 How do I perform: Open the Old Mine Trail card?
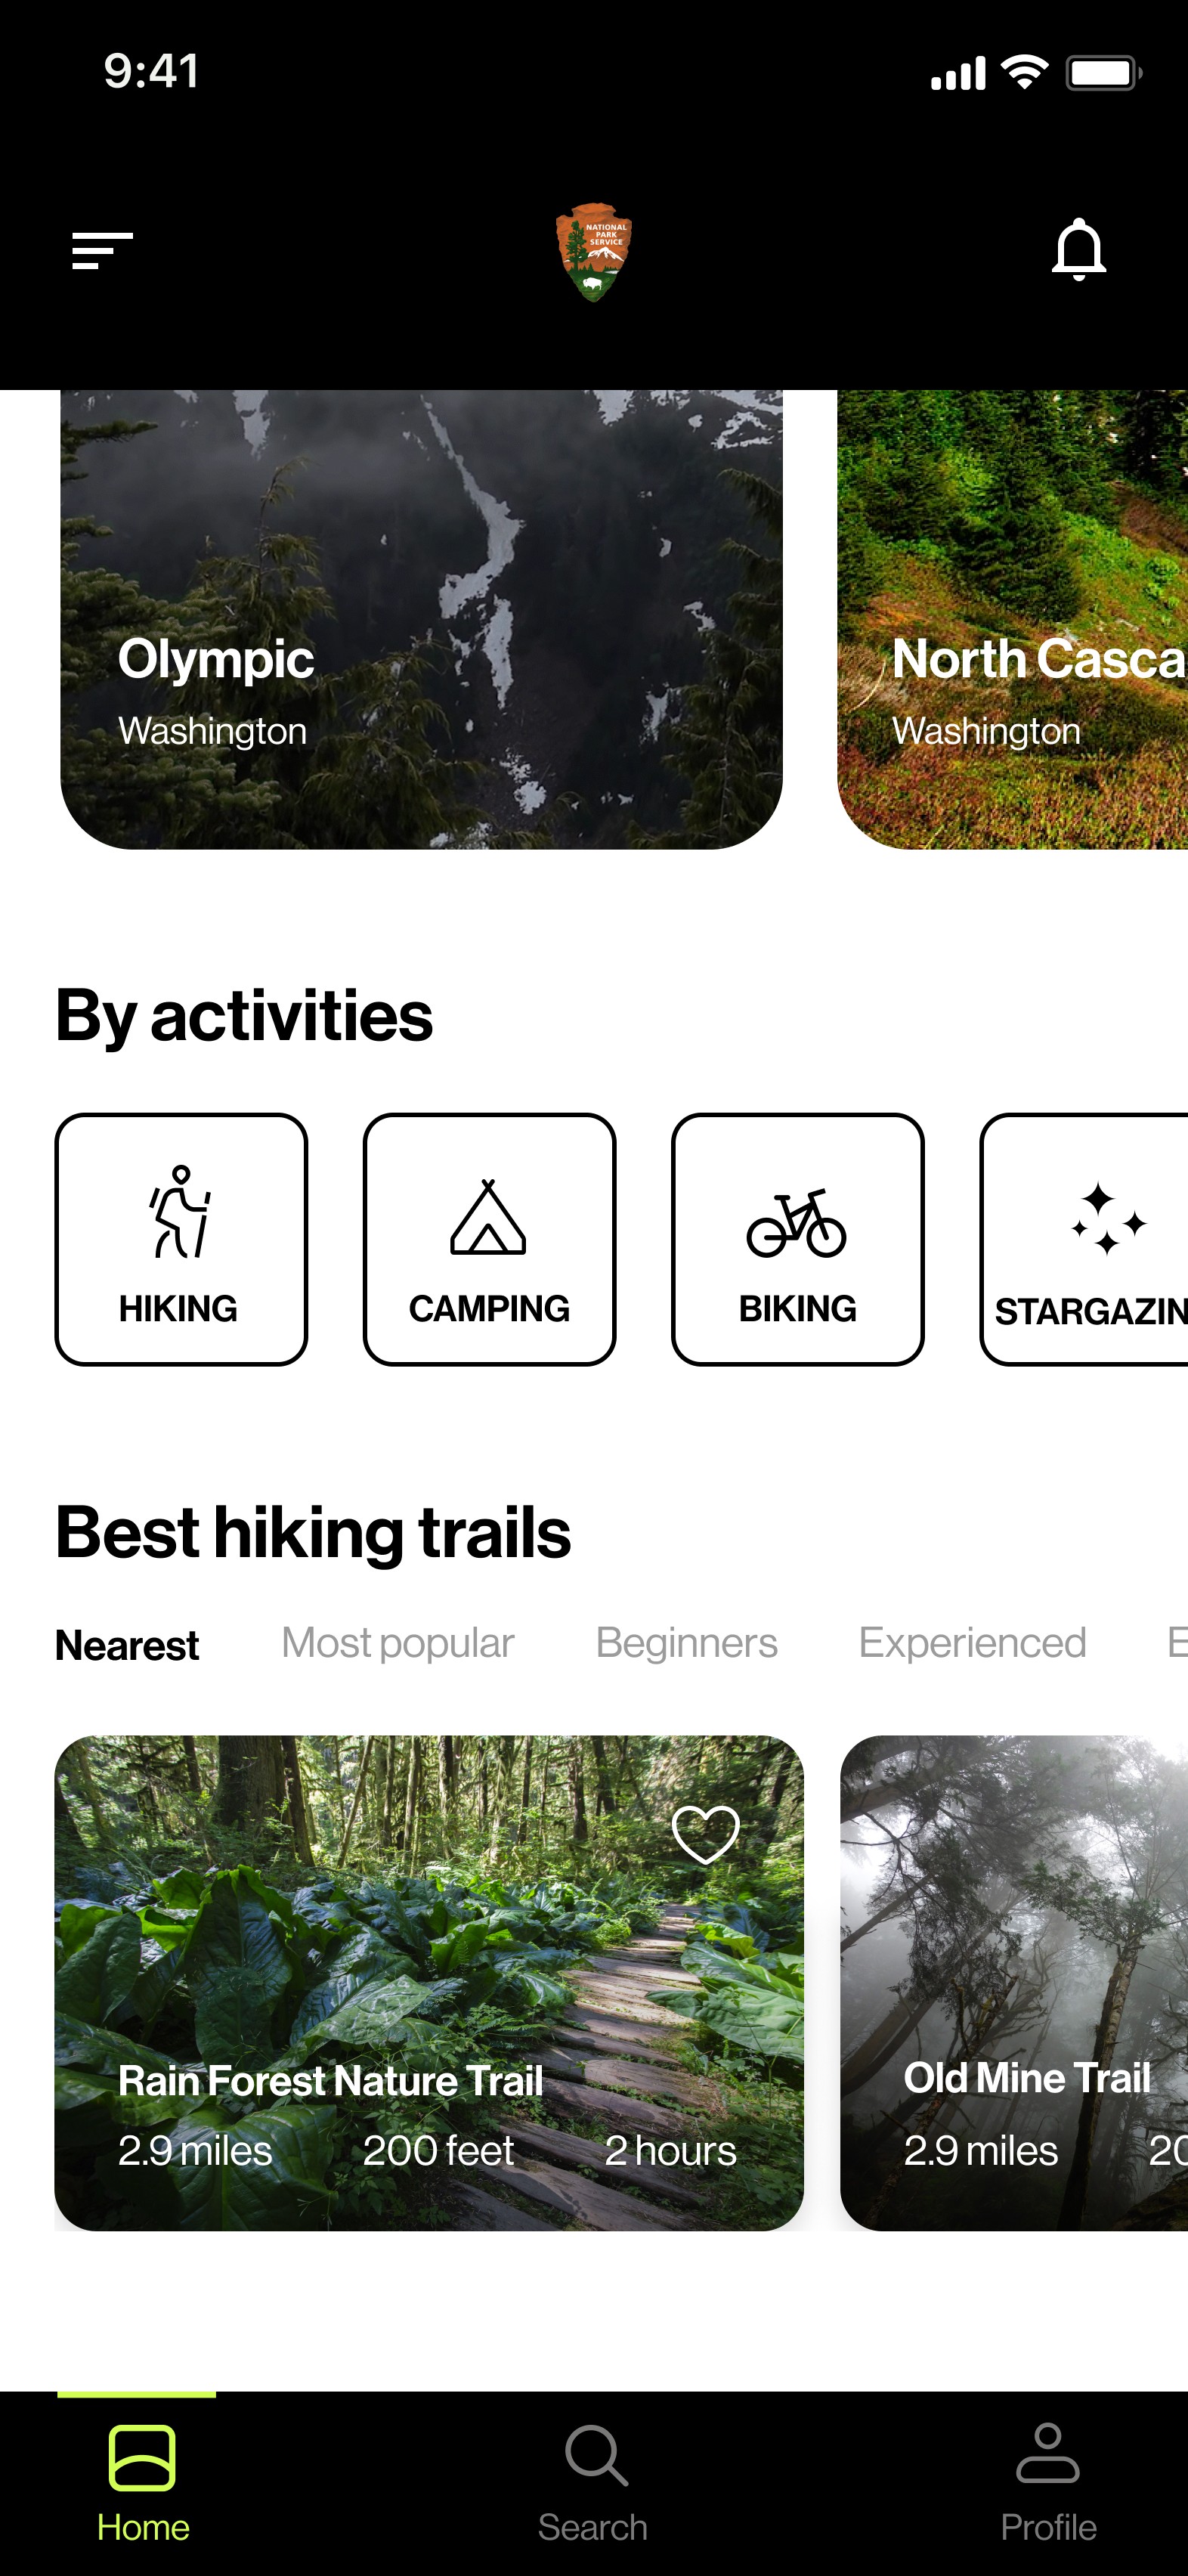(1014, 1983)
